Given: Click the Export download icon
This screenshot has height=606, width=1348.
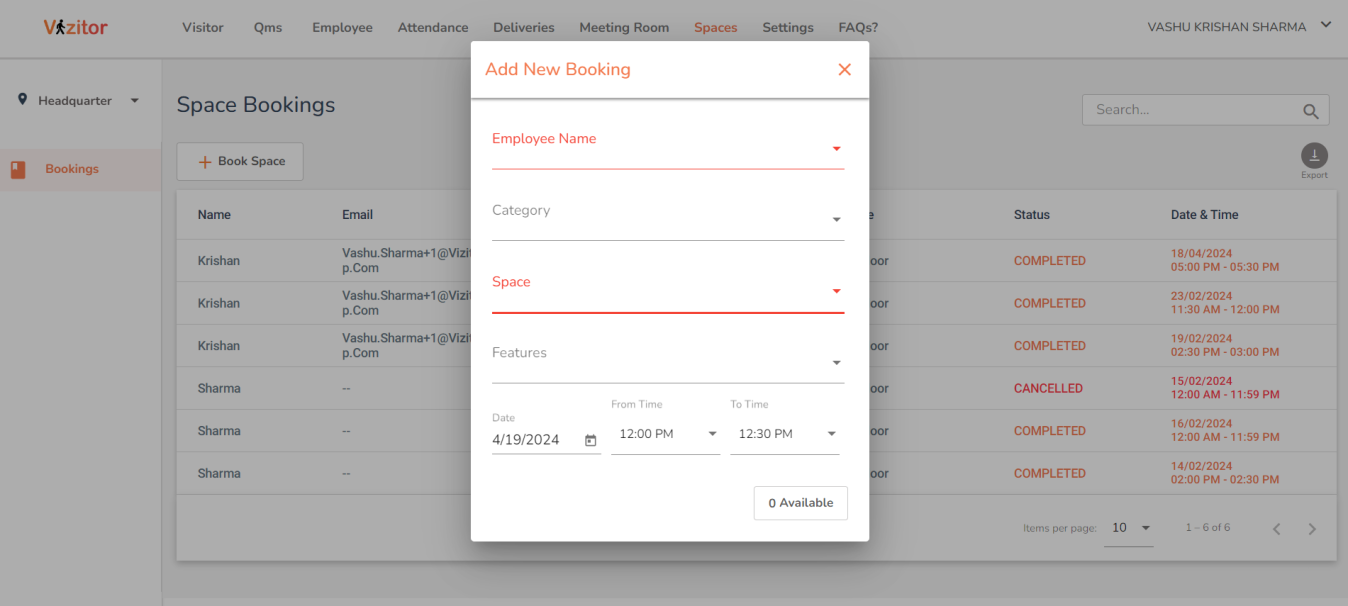Looking at the screenshot, I should pyautogui.click(x=1313, y=156).
